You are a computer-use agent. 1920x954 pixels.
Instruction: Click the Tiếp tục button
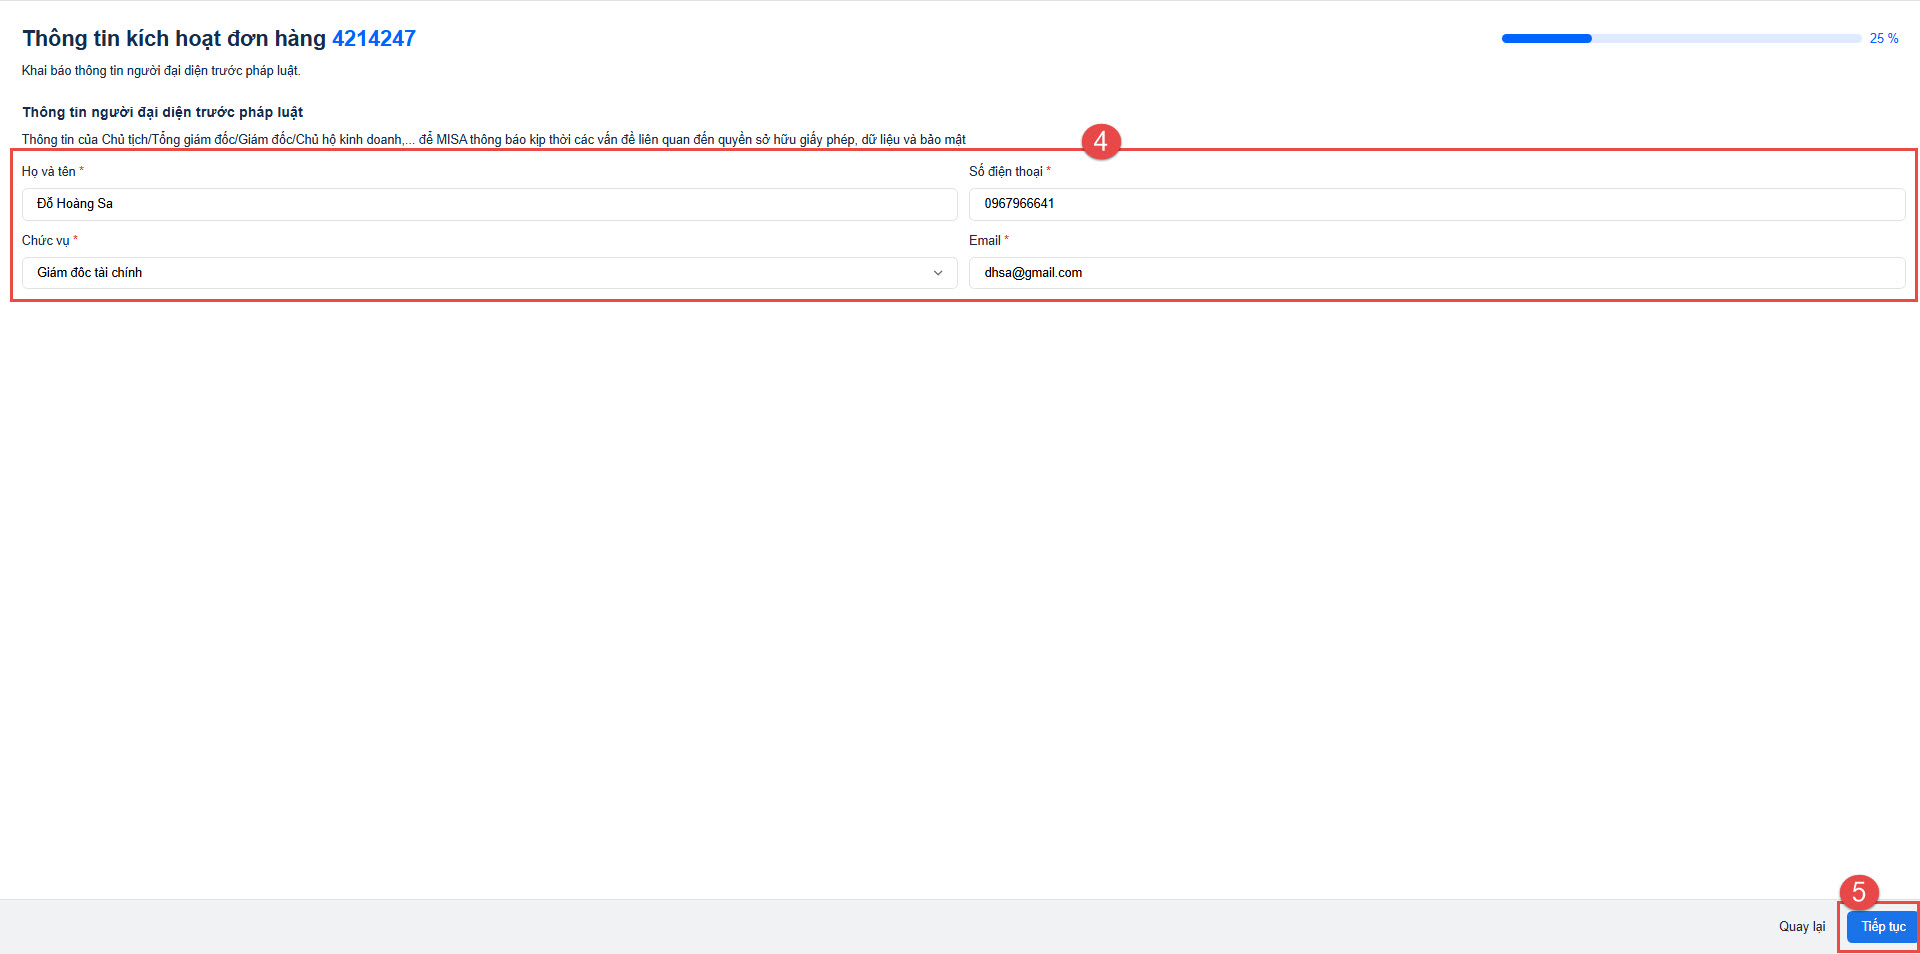coord(1883,927)
